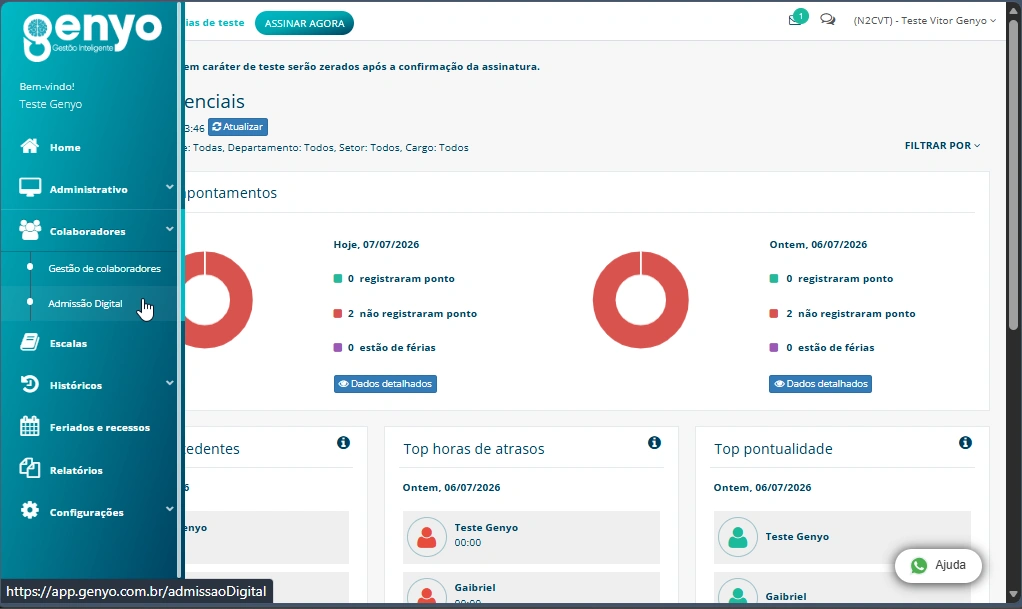The height and width of the screenshot is (609, 1022).
Task: View today's Dados detalhados eye button
Action: pyautogui.click(x=385, y=383)
